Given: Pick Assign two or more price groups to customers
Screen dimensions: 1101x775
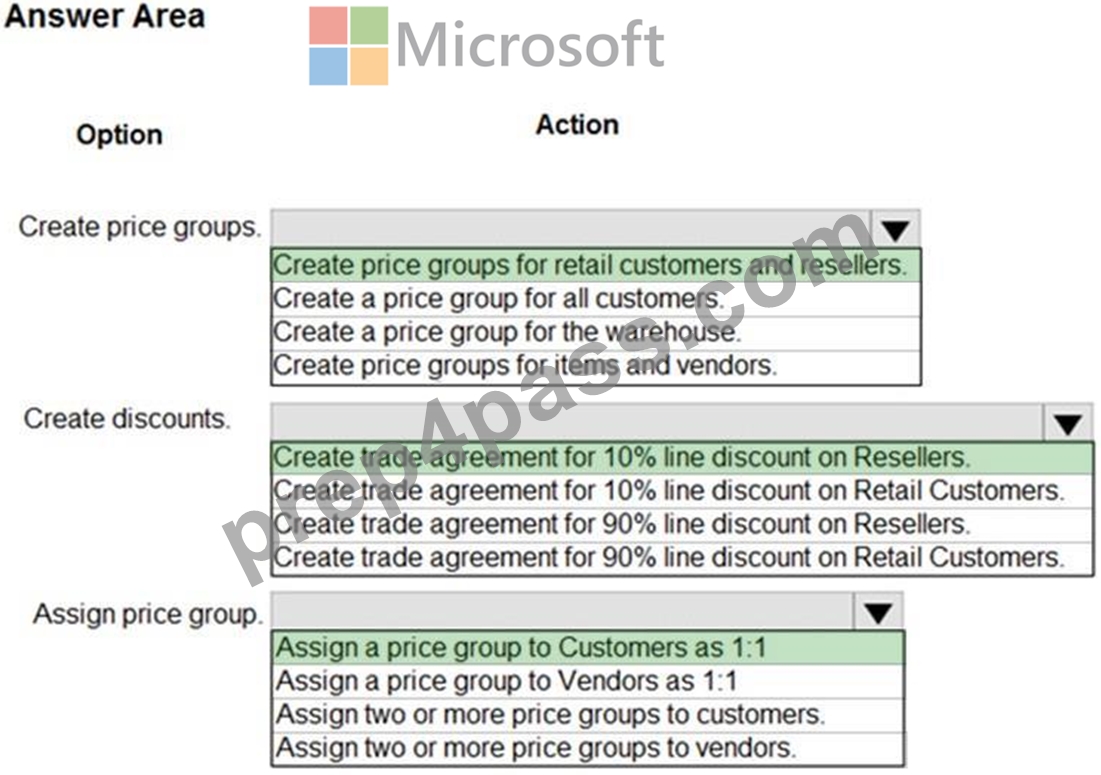Looking at the screenshot, I should tap(588, 715).
